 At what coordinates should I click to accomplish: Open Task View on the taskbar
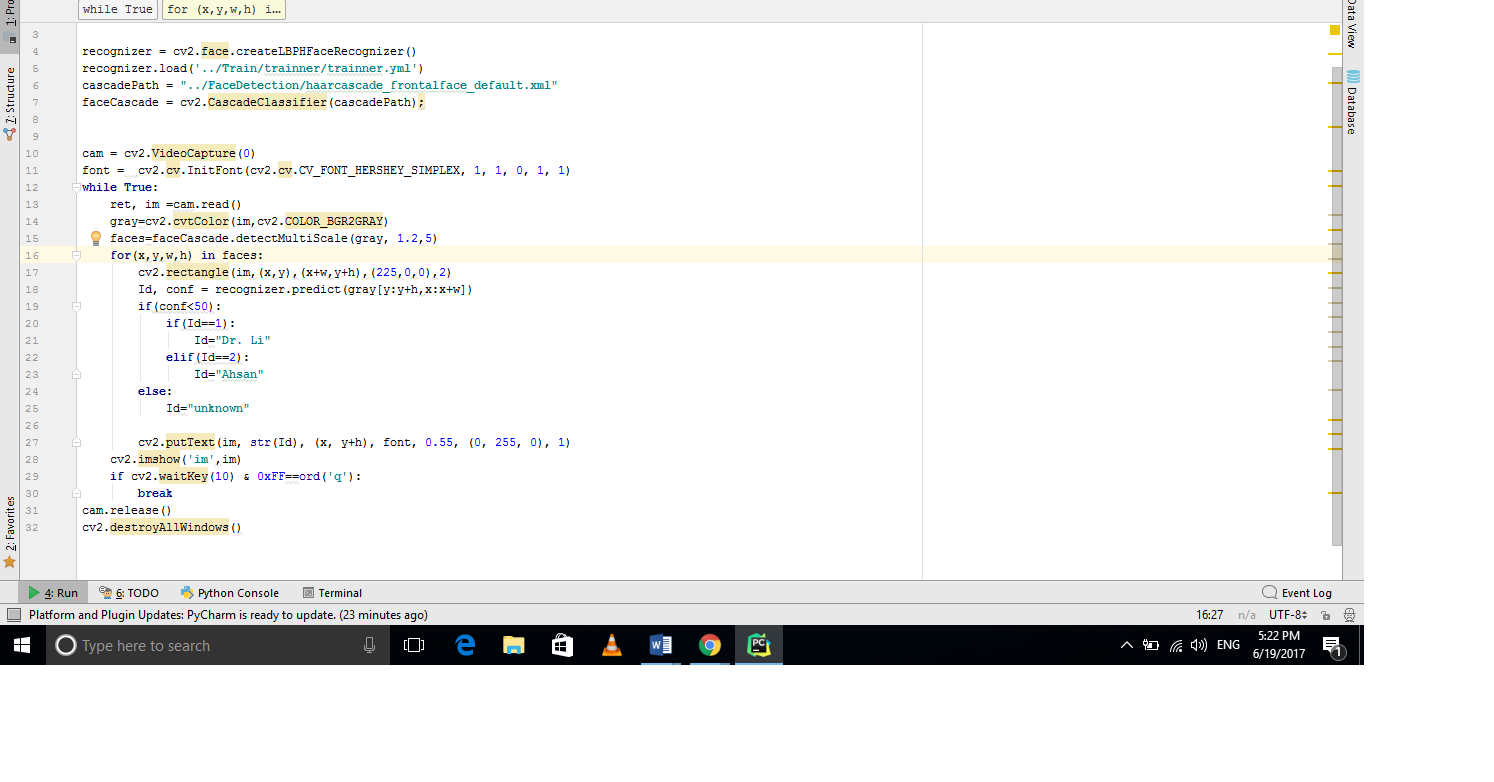pyautogui.click(x=414, y=645)
